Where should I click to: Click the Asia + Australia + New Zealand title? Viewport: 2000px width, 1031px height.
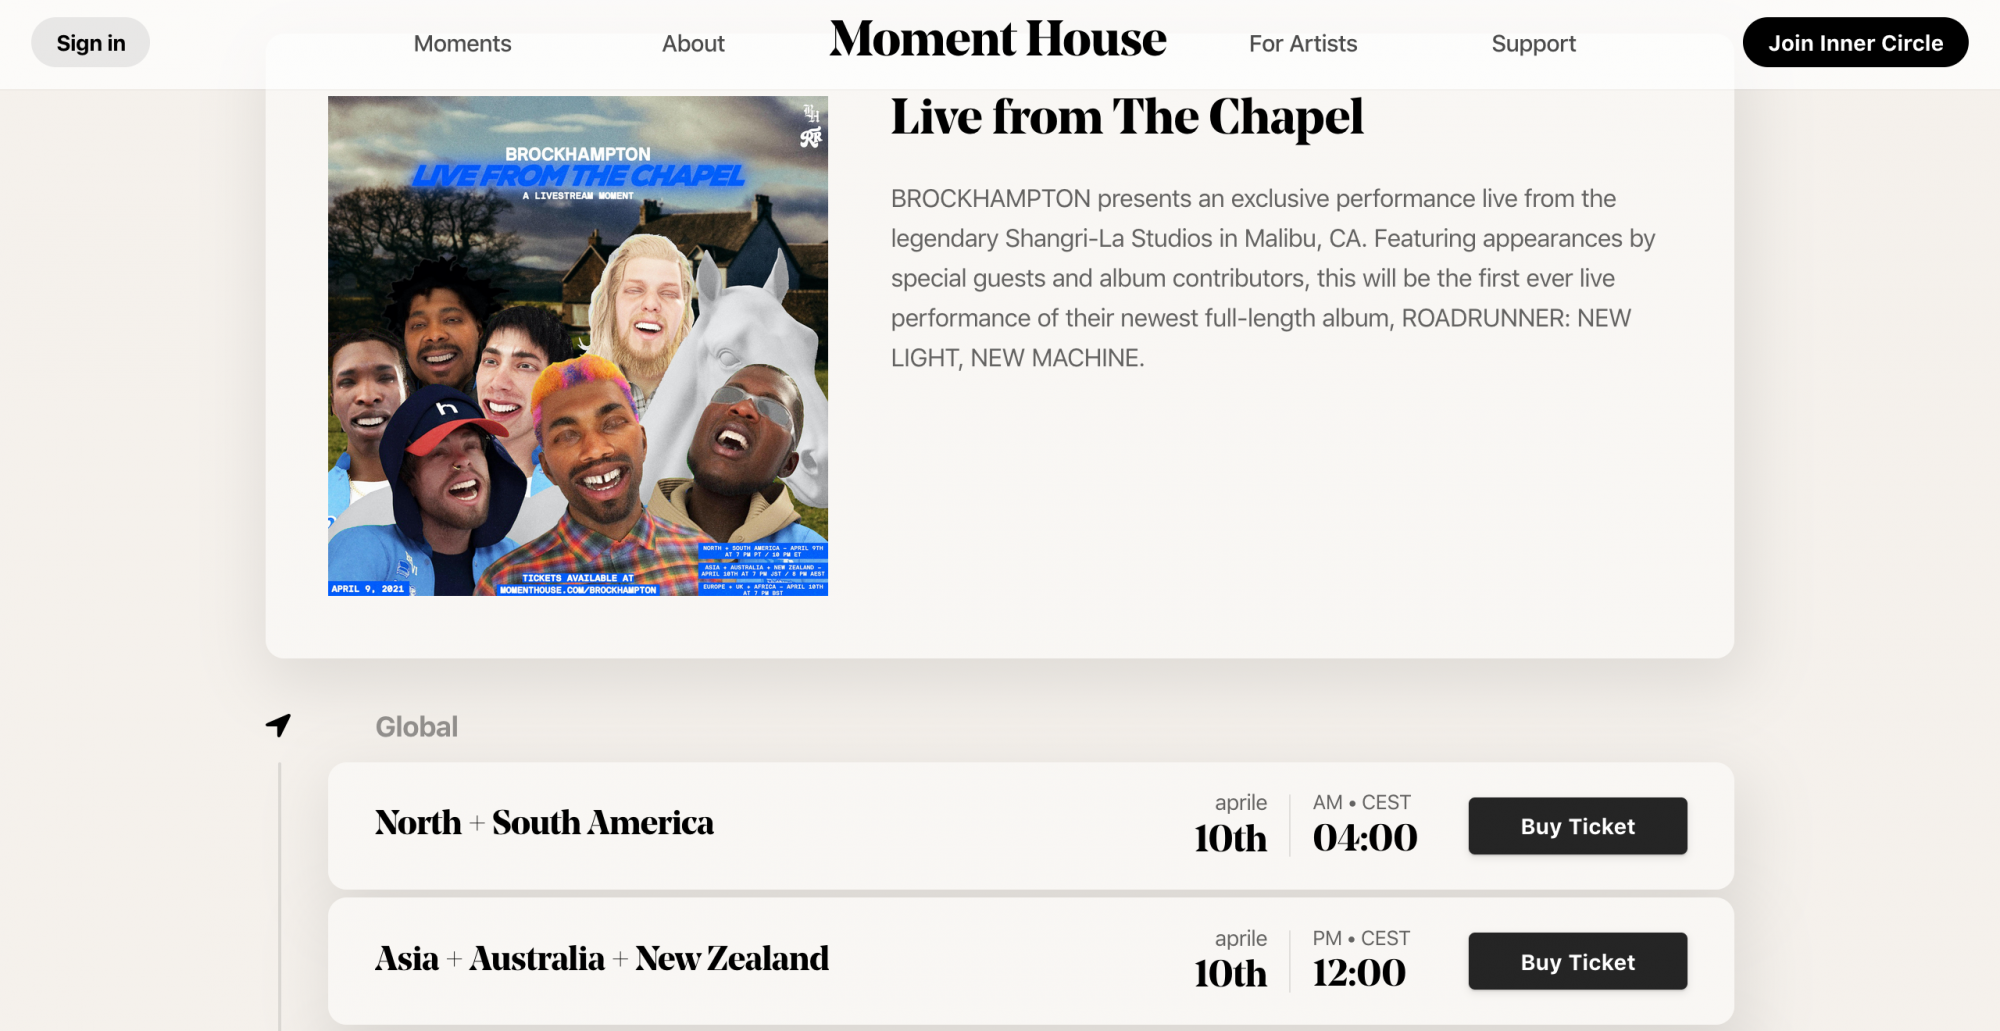coord(601,959)
